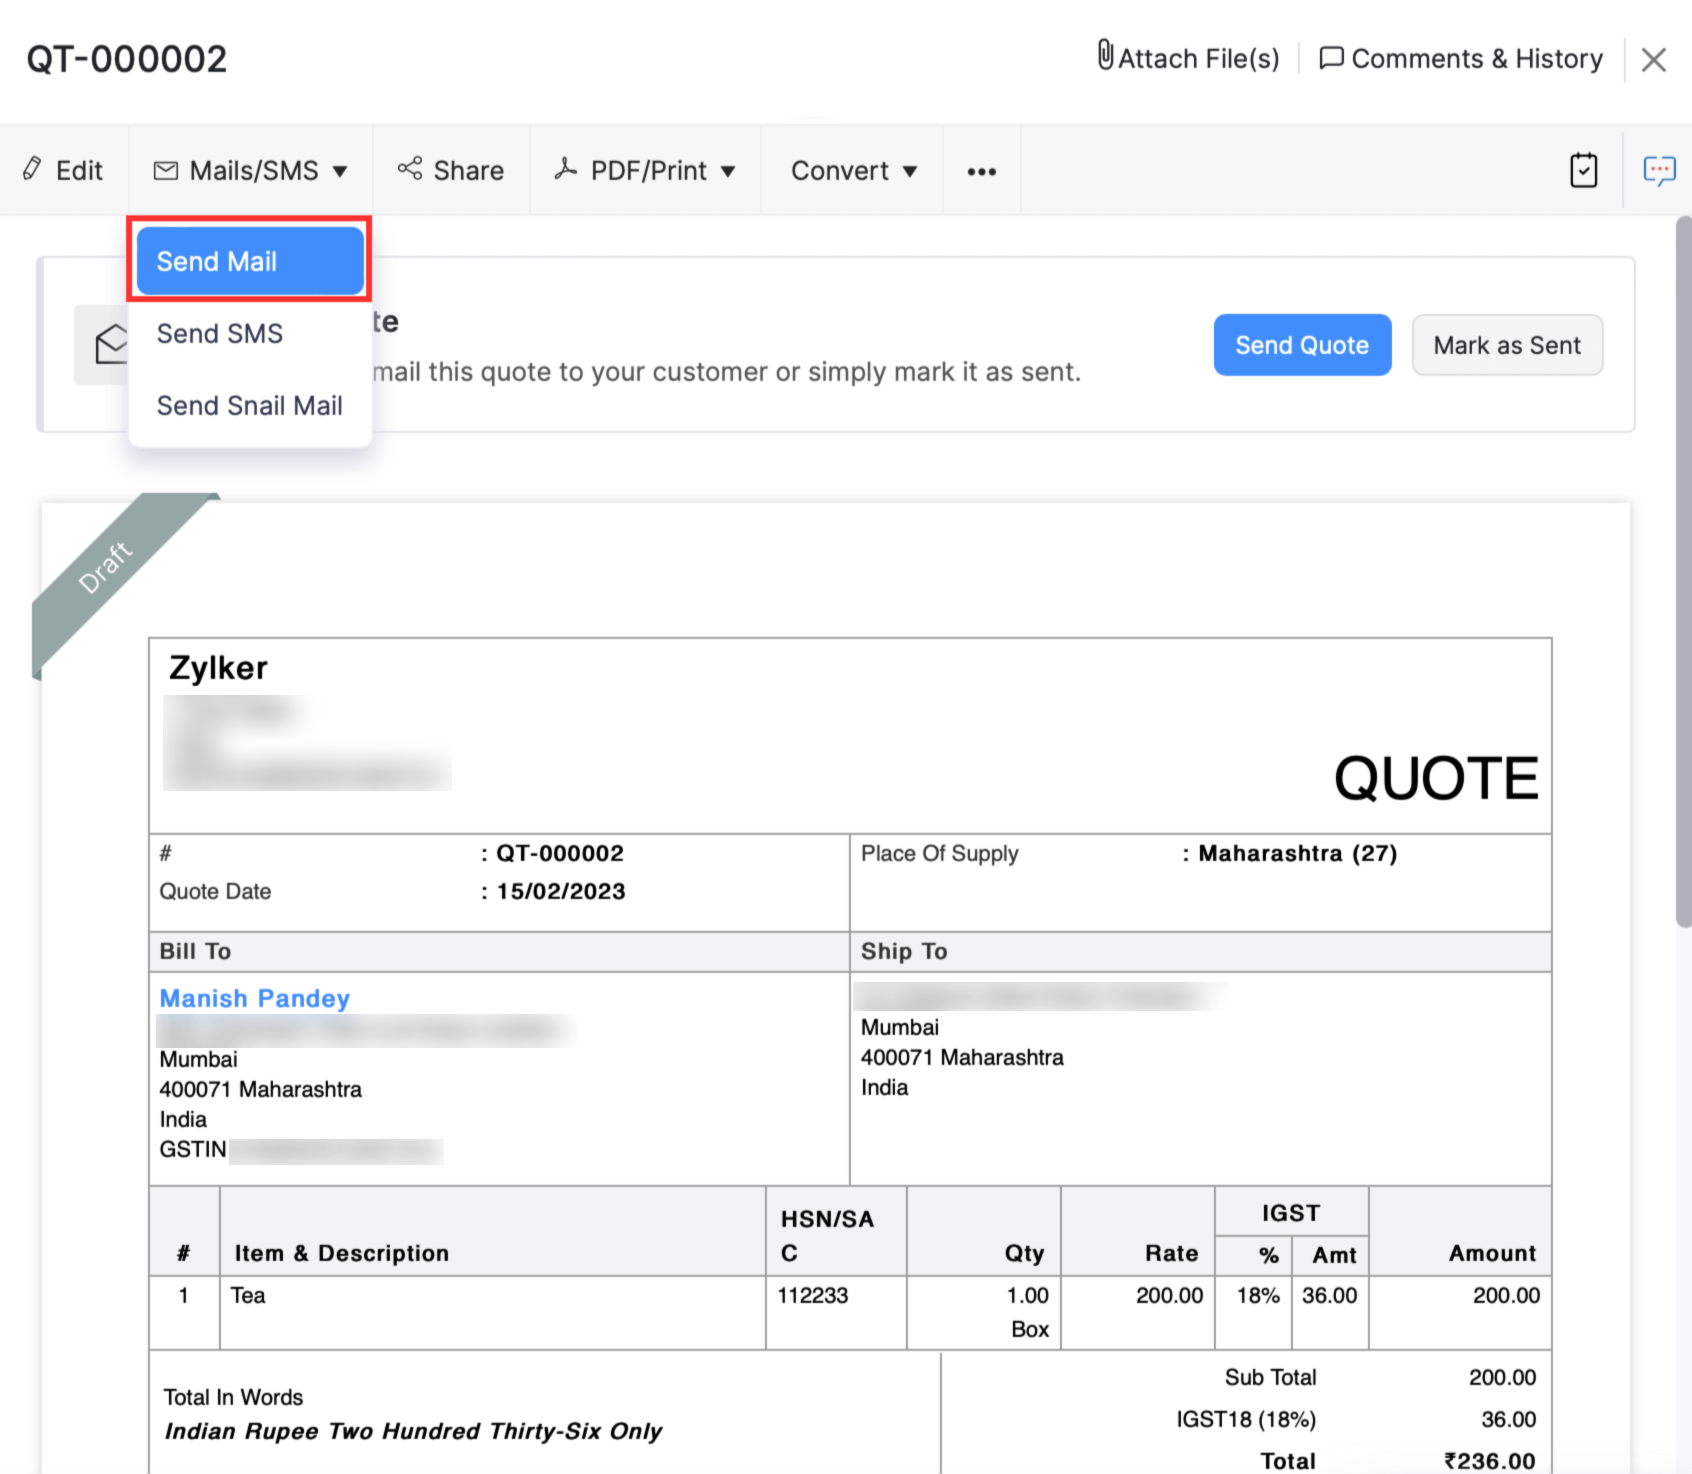1692x1474 pixels.
Task: Click the vertical scrollbar on the right
Action: click(x=1683, y=570)
